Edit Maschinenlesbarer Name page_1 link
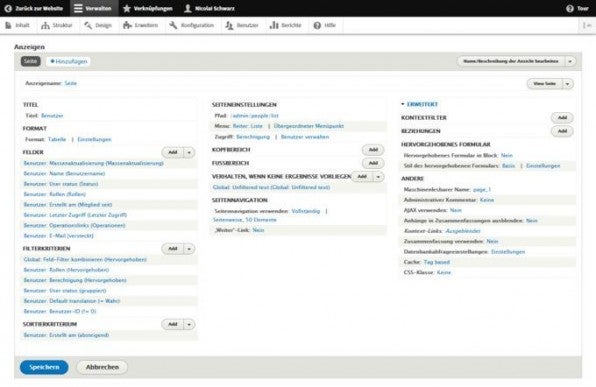Viewport: 596px width, 387px height. pos(482,190)
